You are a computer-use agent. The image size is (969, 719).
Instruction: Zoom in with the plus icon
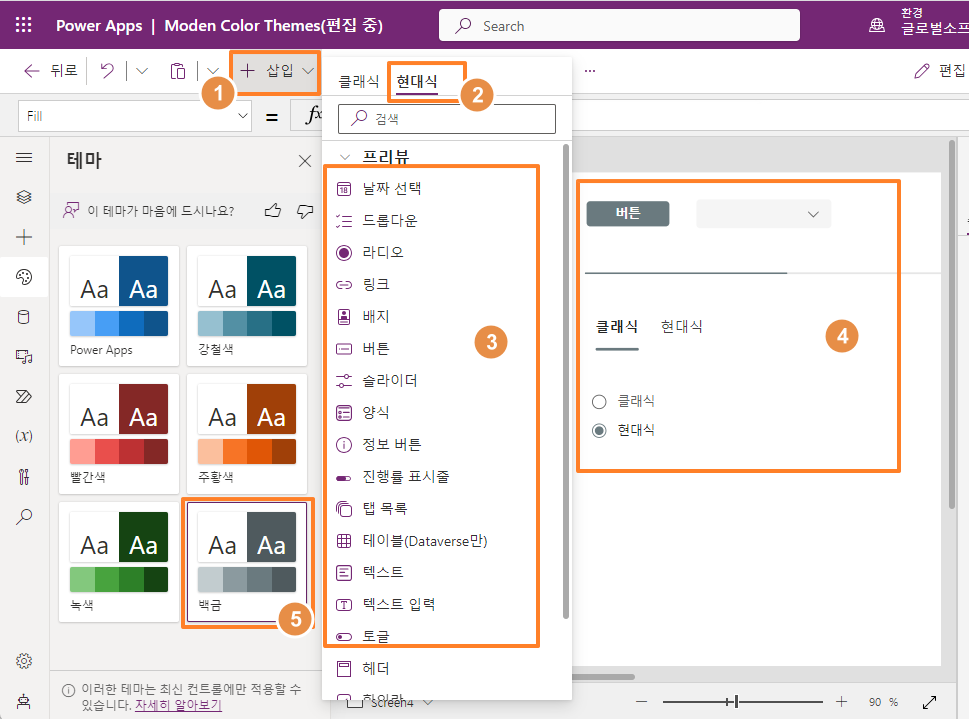click(841, 702)
